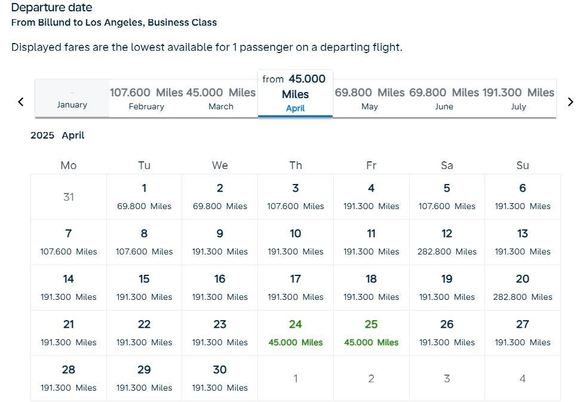Screen dimensions: 580x402
Task: Pick April 12 costing 282.800 Miles
Action: 447,242
